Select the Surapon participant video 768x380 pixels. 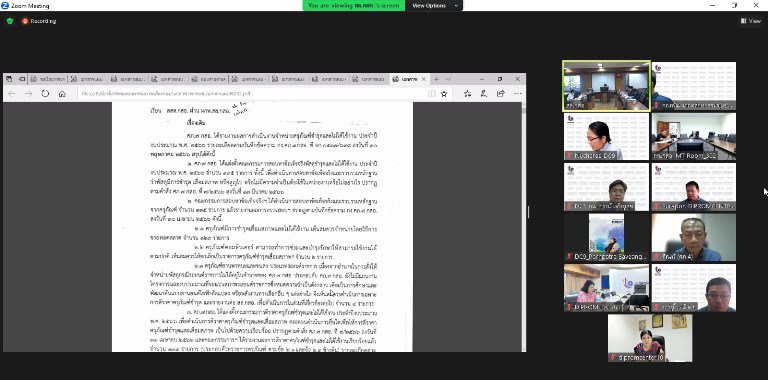[694, 187]
